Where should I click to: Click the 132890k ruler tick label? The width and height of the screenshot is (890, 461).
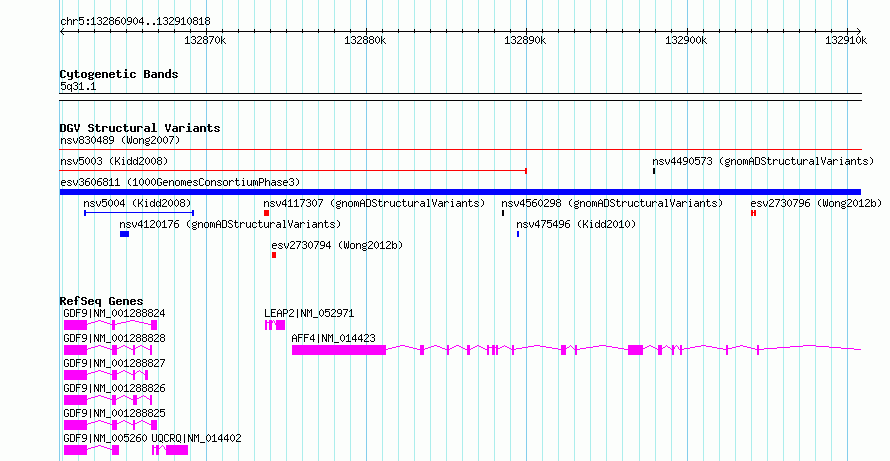coord(526,40)
